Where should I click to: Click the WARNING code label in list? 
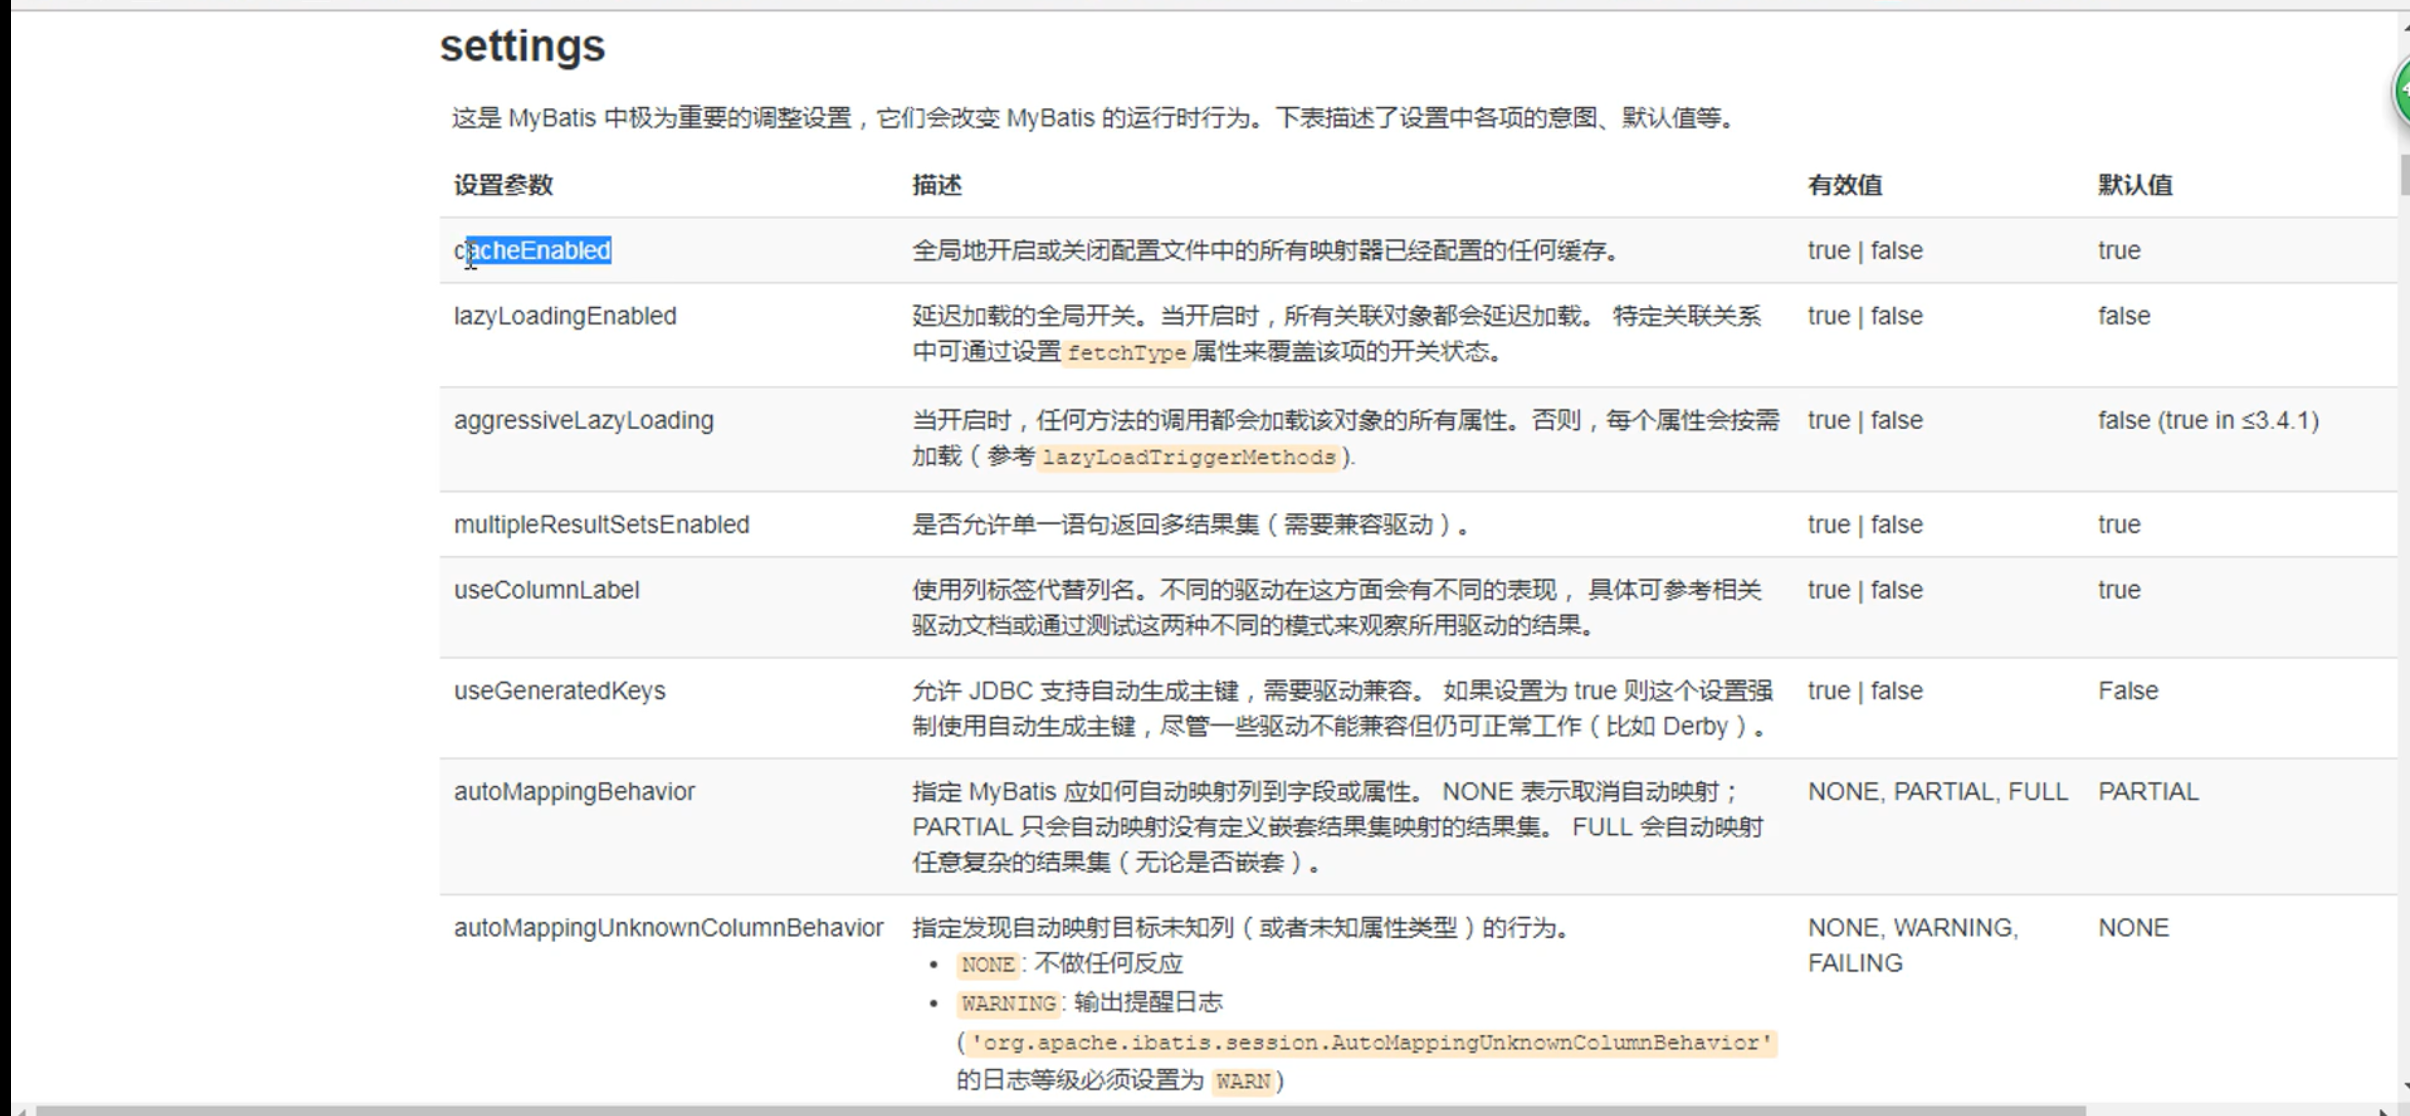click(x=1007, y=1003)
